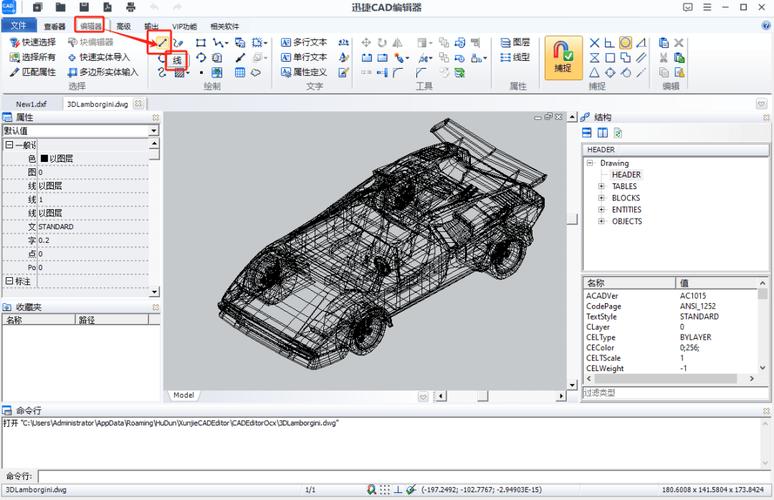Open the Hatch fill tool
Image resolution: width=774 pixels, height=500 pixels.
click(x=180, y=73)
